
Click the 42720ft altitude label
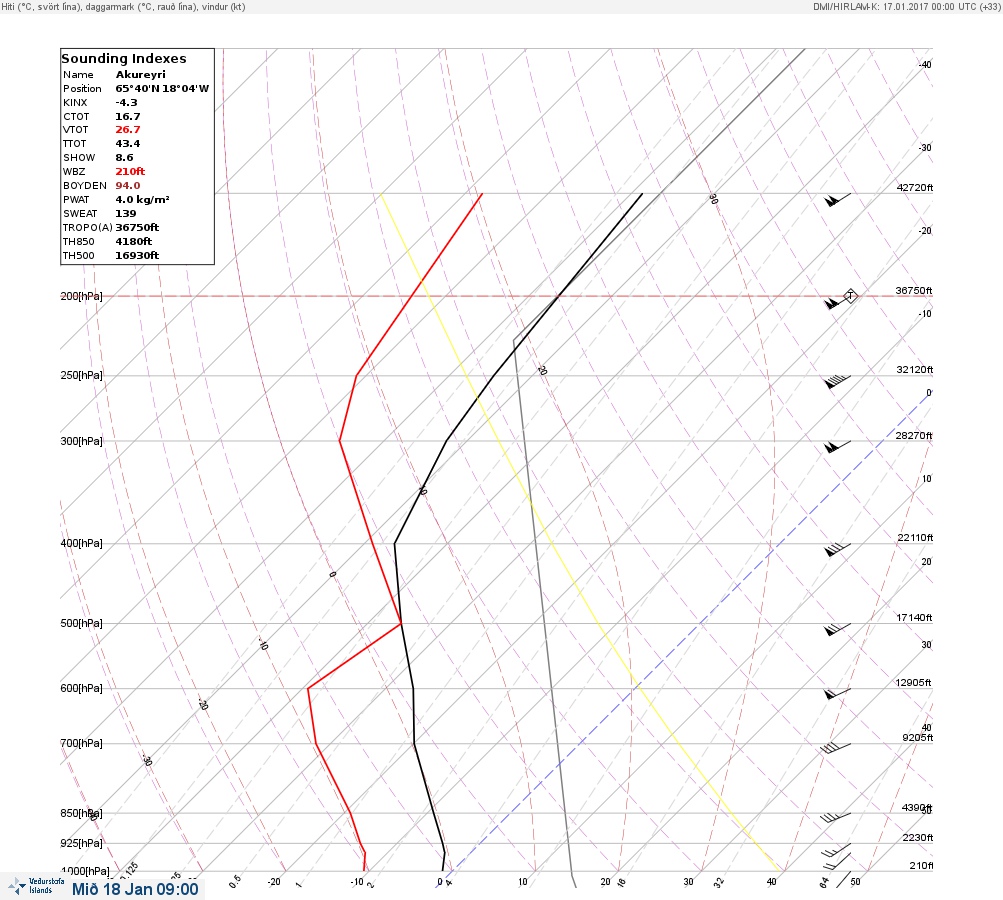coord(915,187)
